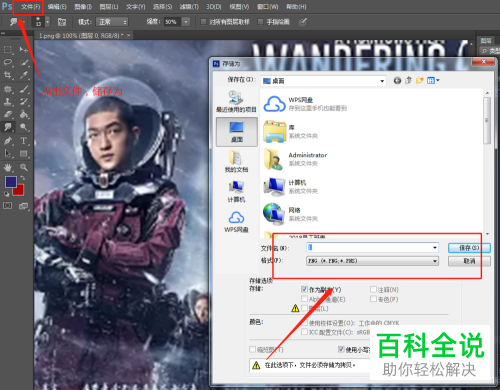This screenshot has width=500, height=390.
Task: Open the Image (I) menu
Action: (83, 7)
